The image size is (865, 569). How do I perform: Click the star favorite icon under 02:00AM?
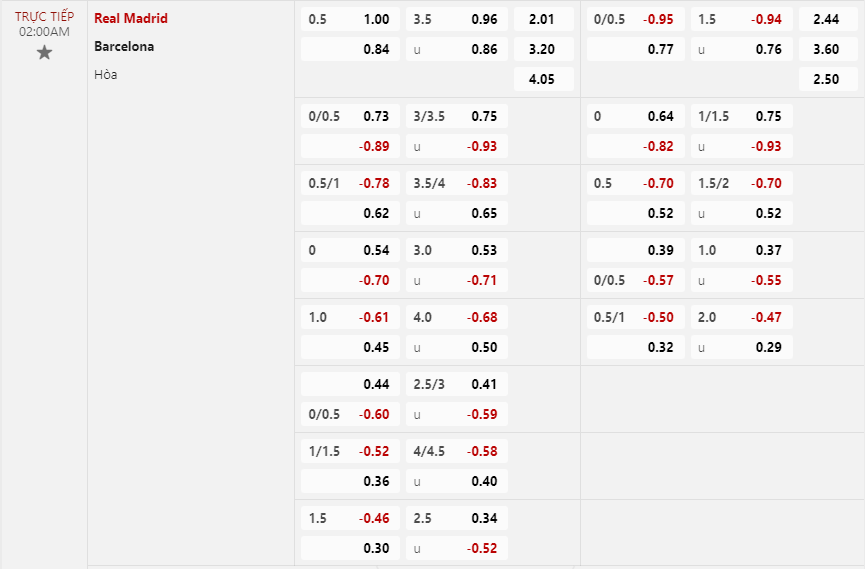44,52
